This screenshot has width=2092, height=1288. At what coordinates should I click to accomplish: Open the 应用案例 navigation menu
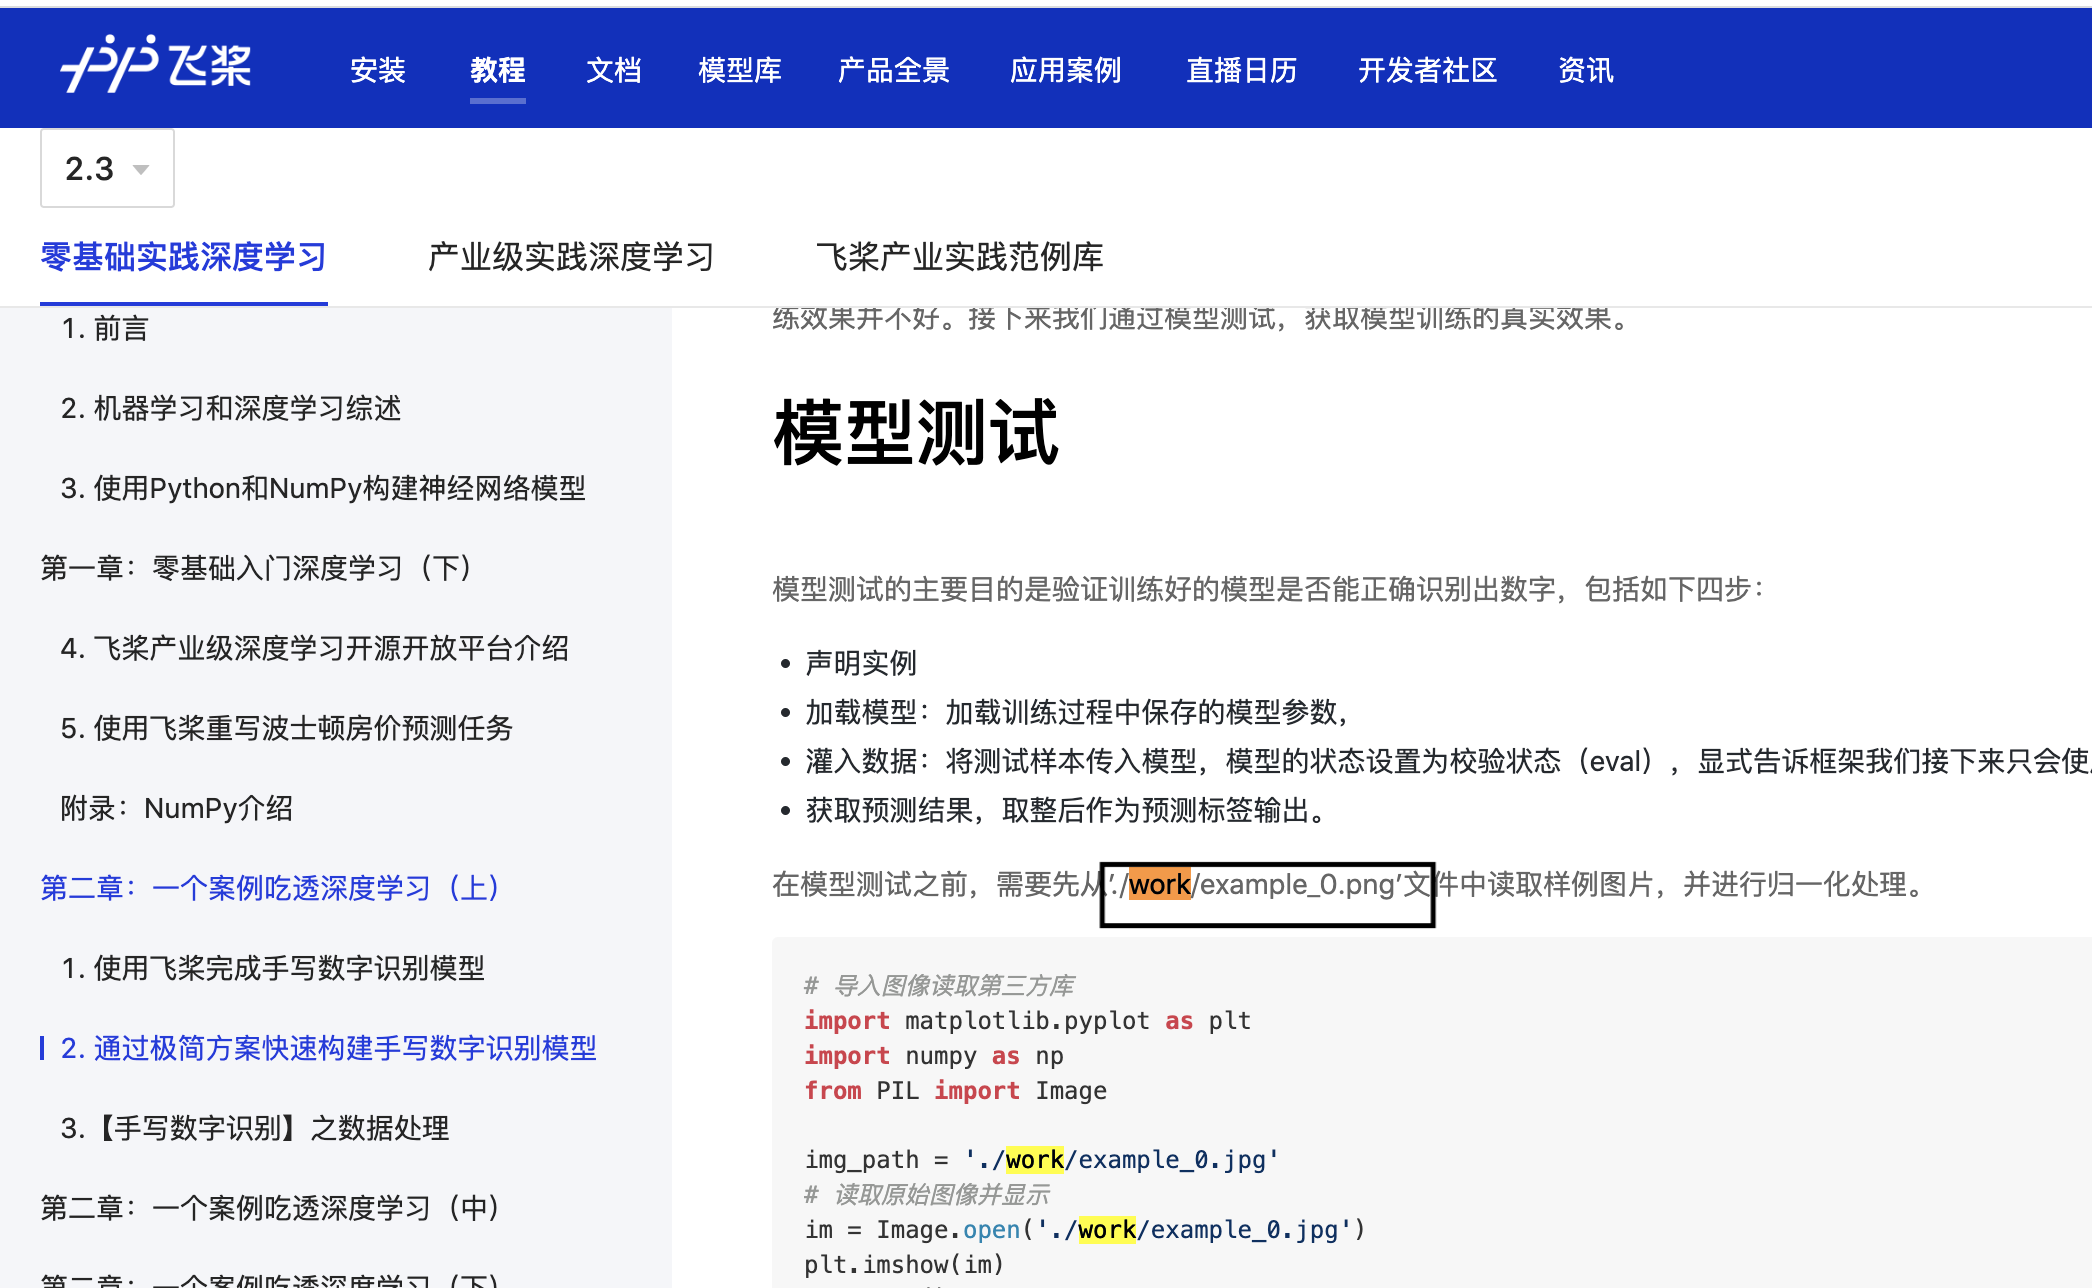[1065, 70]
